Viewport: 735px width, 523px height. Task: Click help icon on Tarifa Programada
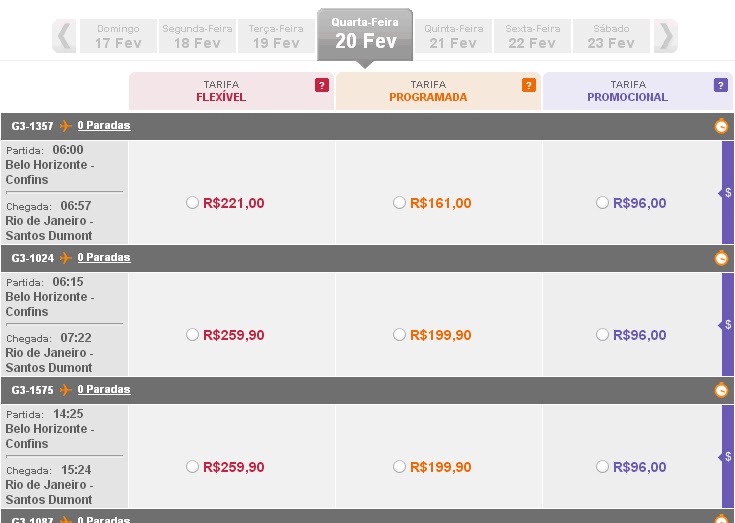[x=529, y=85]
